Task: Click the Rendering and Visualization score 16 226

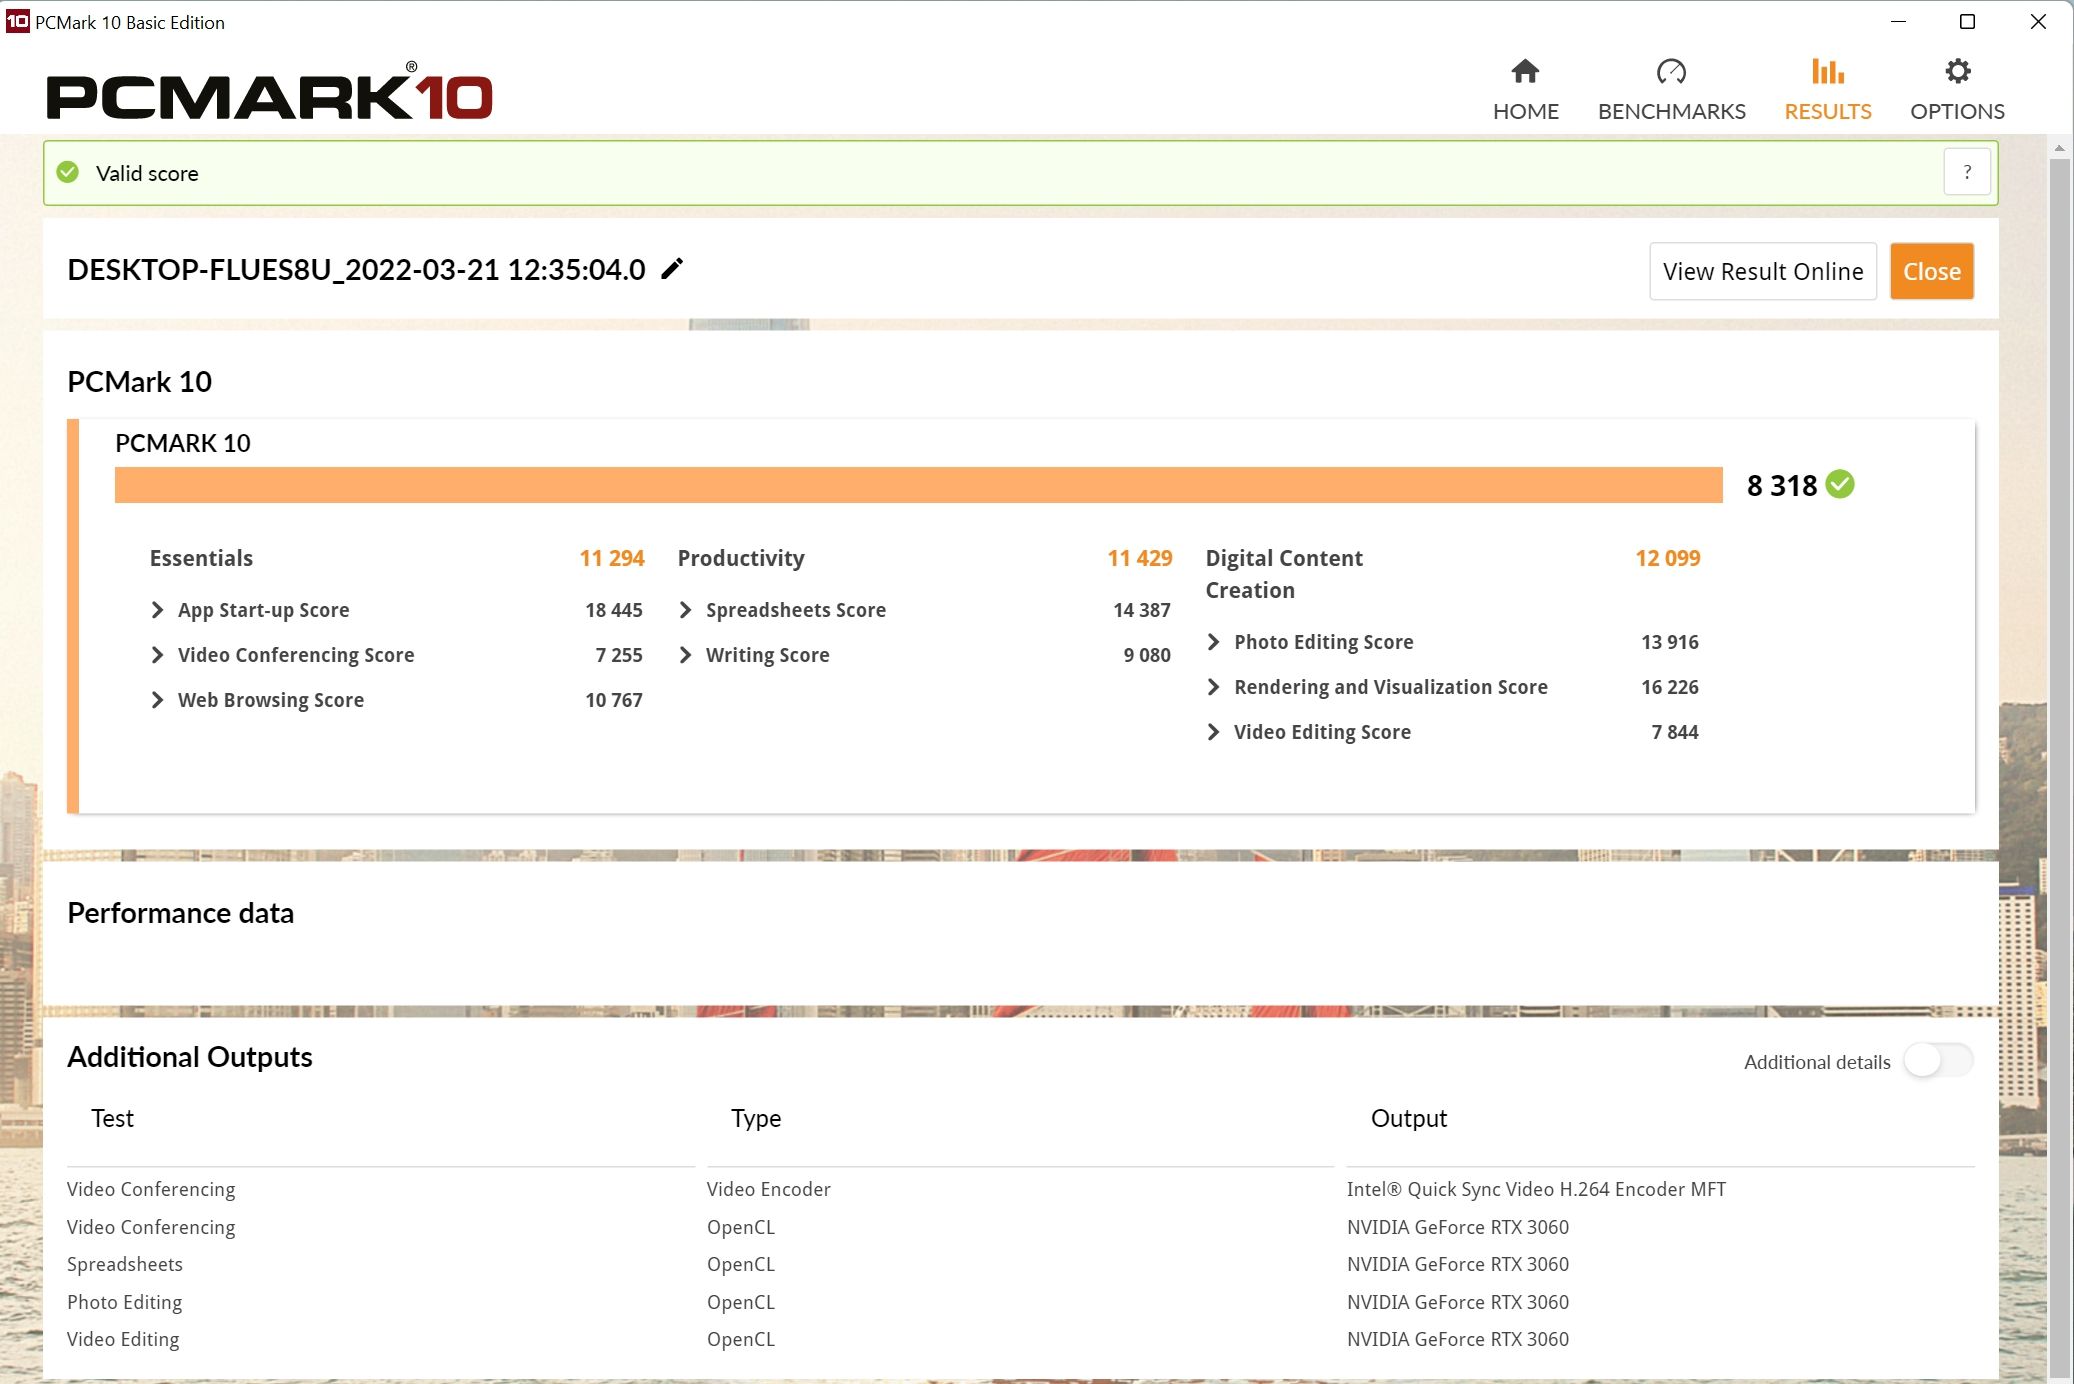Action: [x=1670, y=687]
